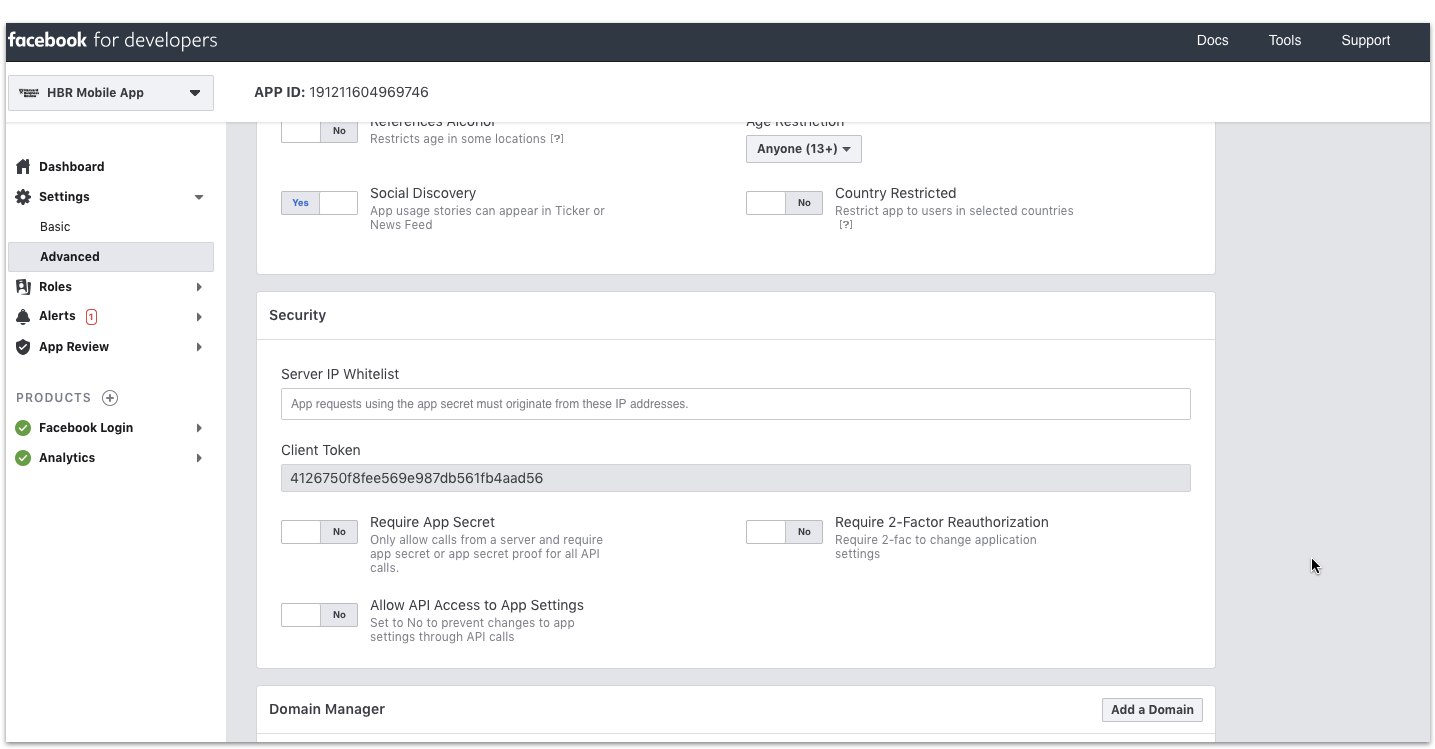The height and width of the screenshot is (749, 1435).
Task: Toggle the References Alcohol switch
Action: [x=319, y=130]
